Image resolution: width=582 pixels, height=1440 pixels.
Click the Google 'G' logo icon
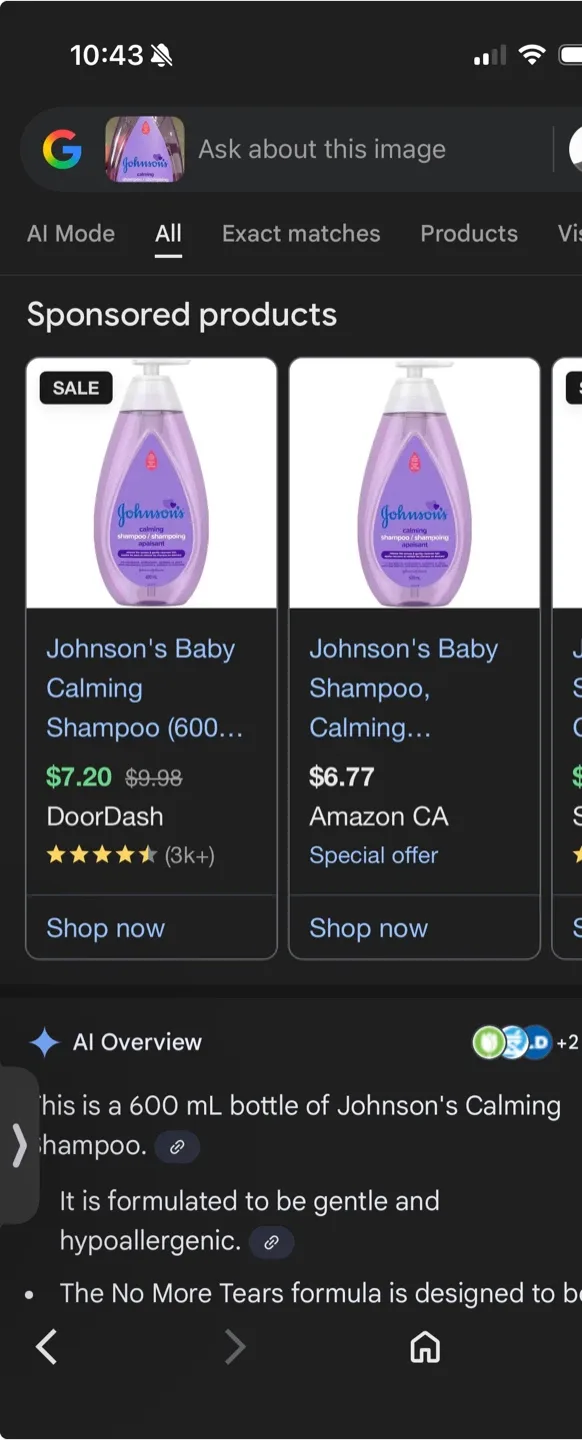(x=62, y=149)
